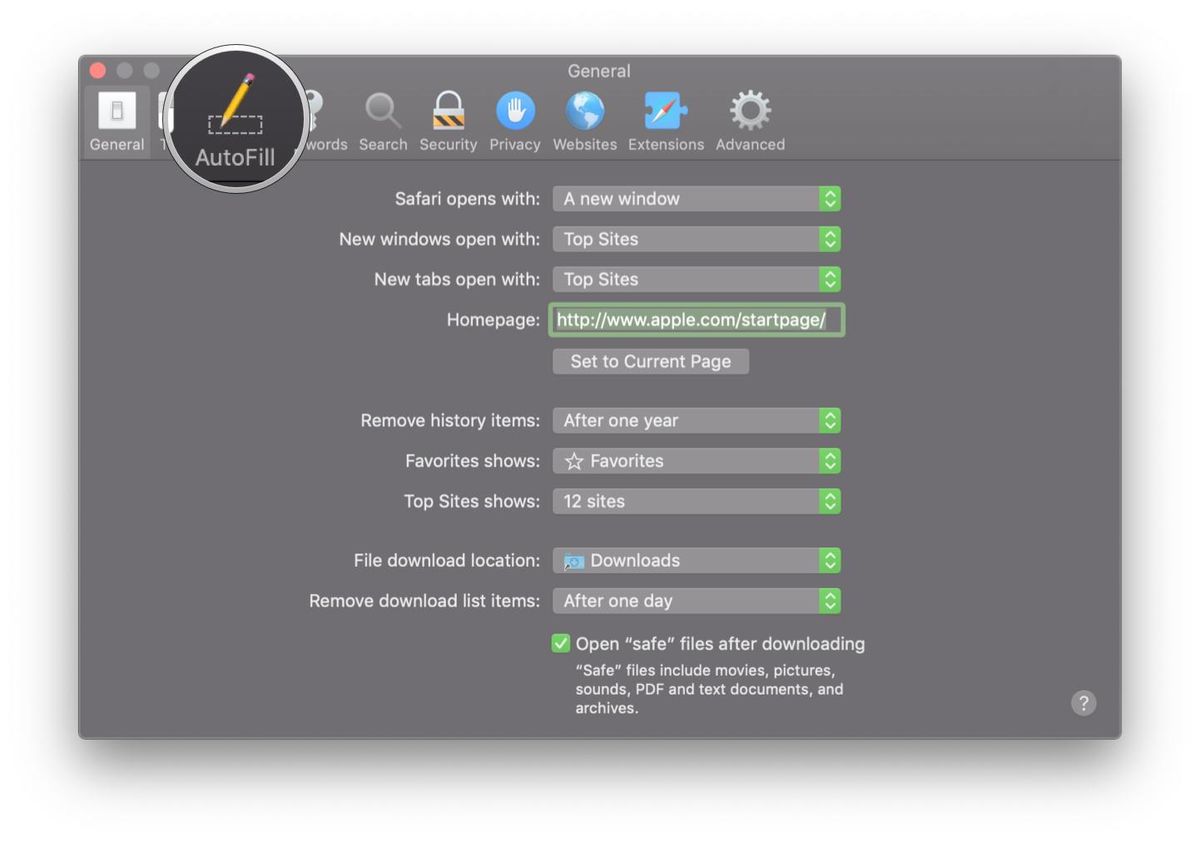Screen dimensions: 1200x842
Task: Enable opening safe files after downloading
Action: (560, 643)
